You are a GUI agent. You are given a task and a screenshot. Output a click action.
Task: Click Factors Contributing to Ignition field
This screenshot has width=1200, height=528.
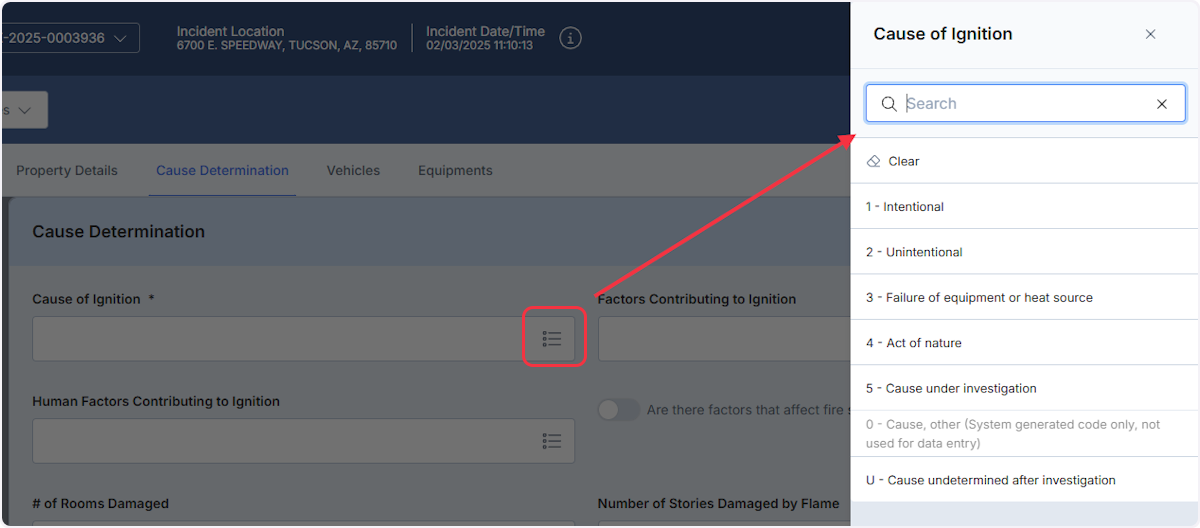pos(724,339)
